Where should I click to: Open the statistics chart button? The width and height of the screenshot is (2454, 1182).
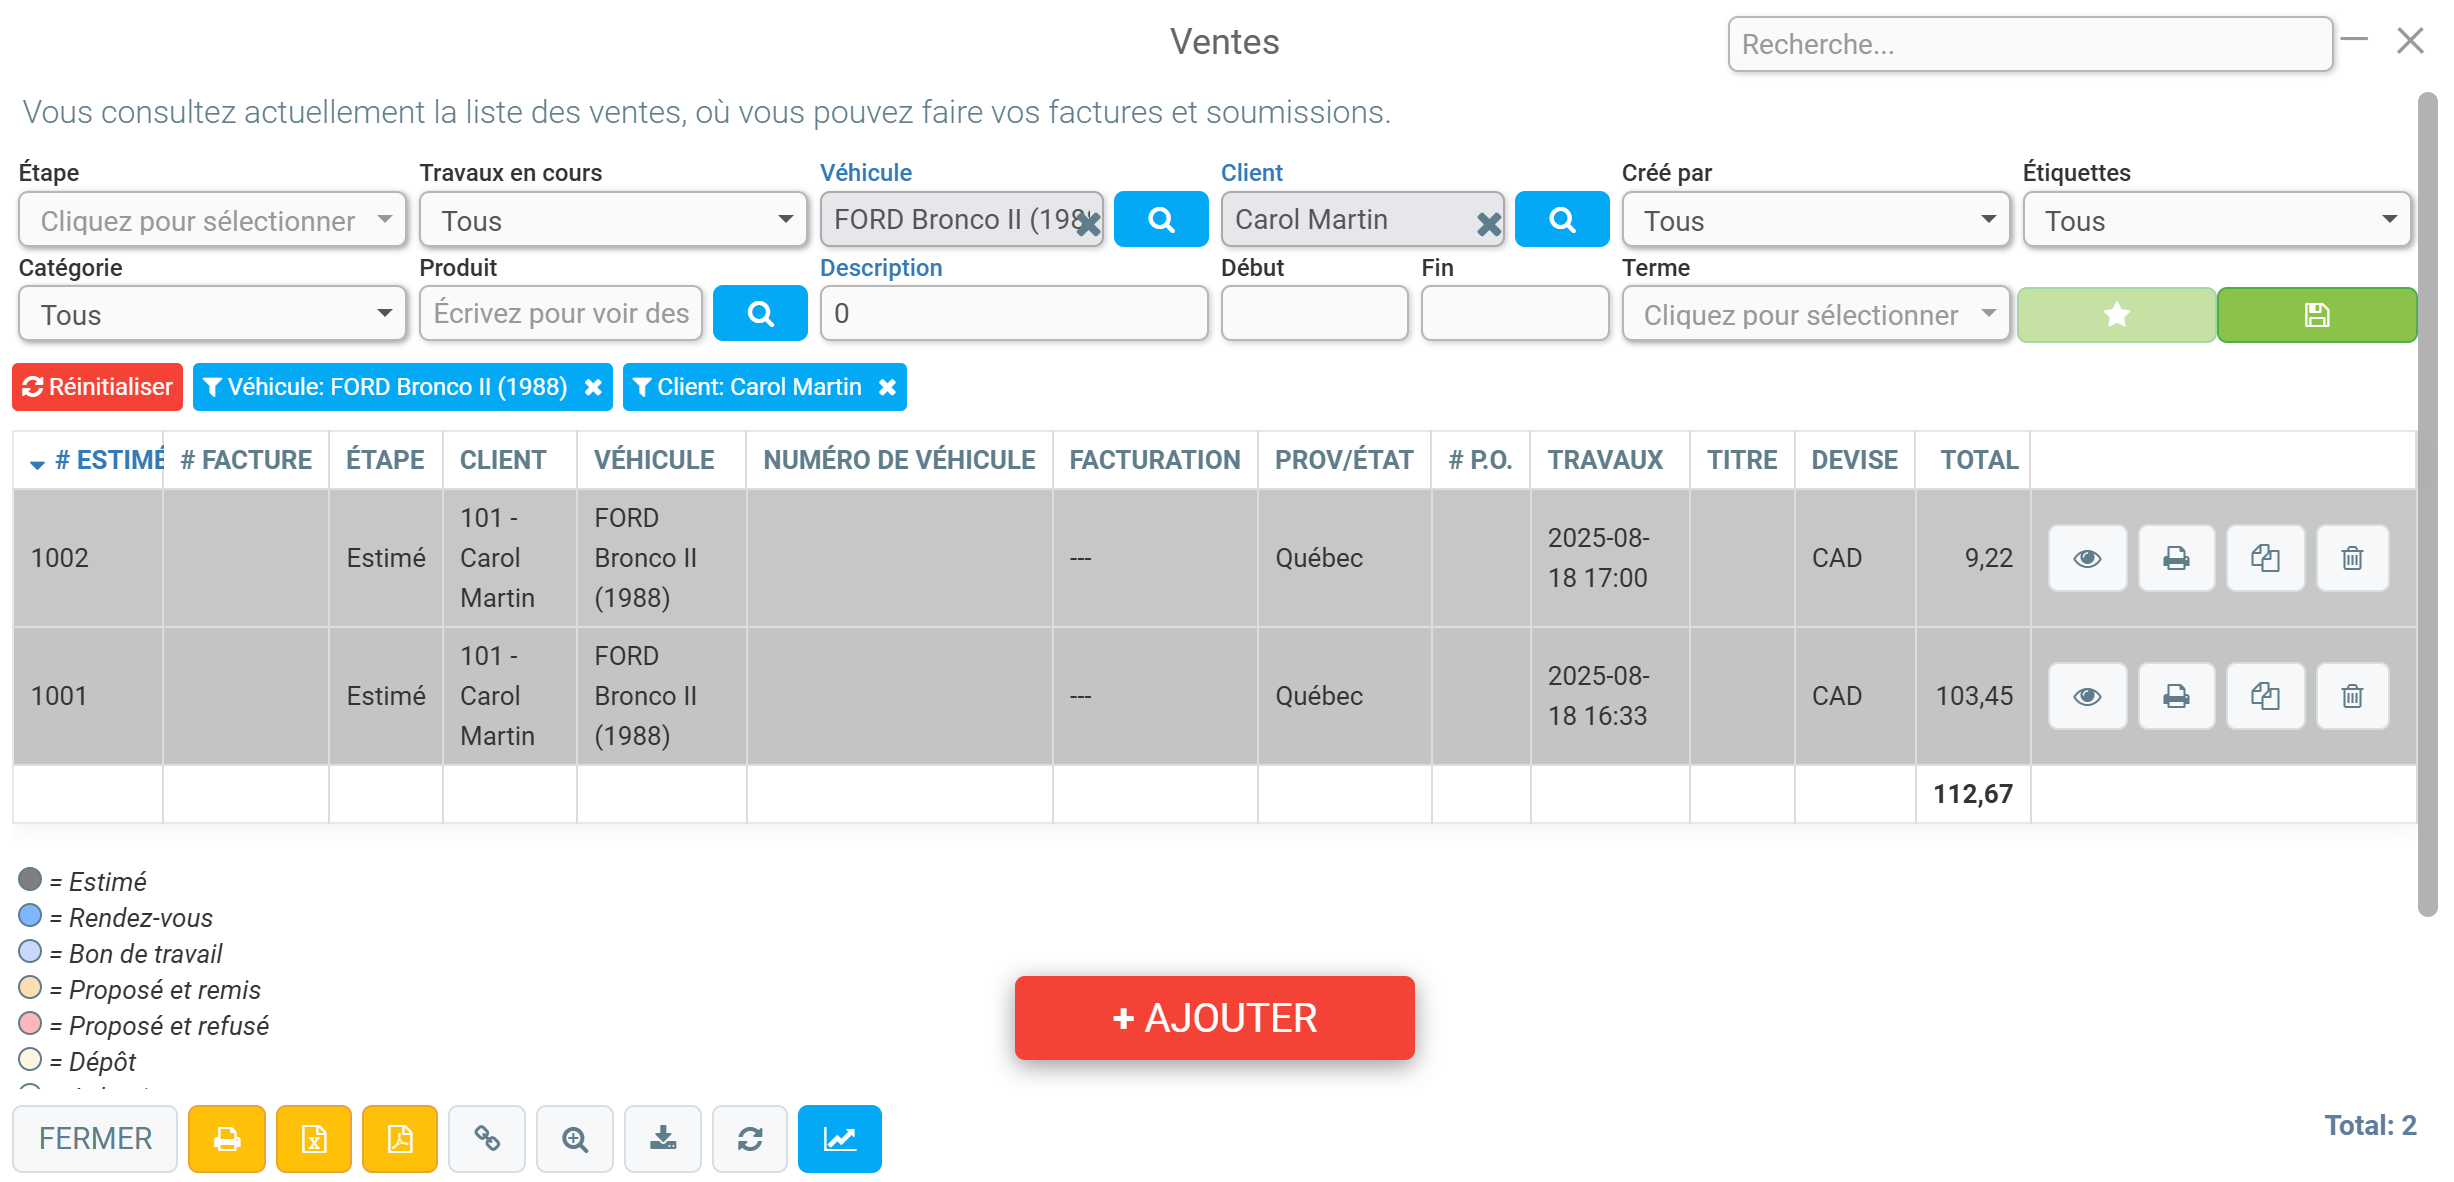click(840, 1139)
